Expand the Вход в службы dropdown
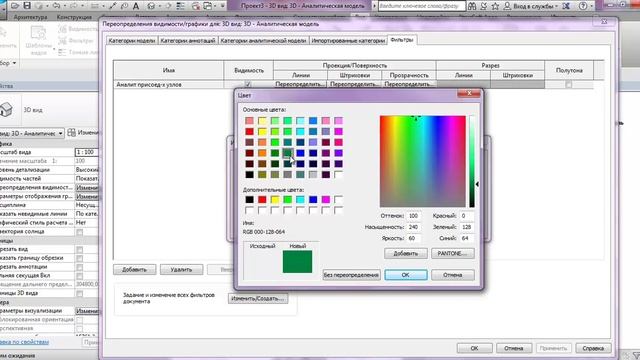The height and width of the screenshot is (360, 640). [x=557, y=6]
